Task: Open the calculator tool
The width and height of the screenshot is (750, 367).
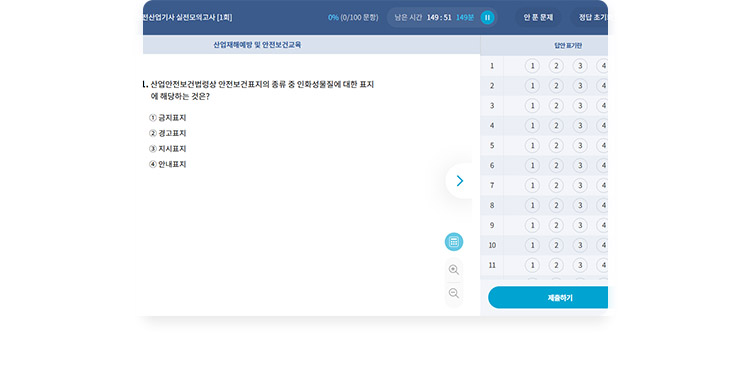Action: point(454,242)
